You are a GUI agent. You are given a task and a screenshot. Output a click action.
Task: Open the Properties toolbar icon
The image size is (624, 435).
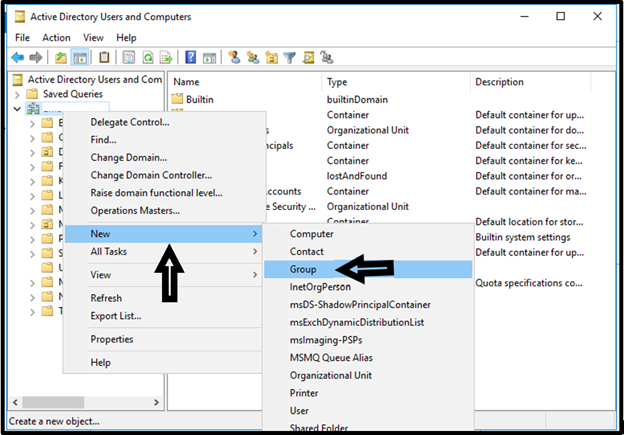129,58
